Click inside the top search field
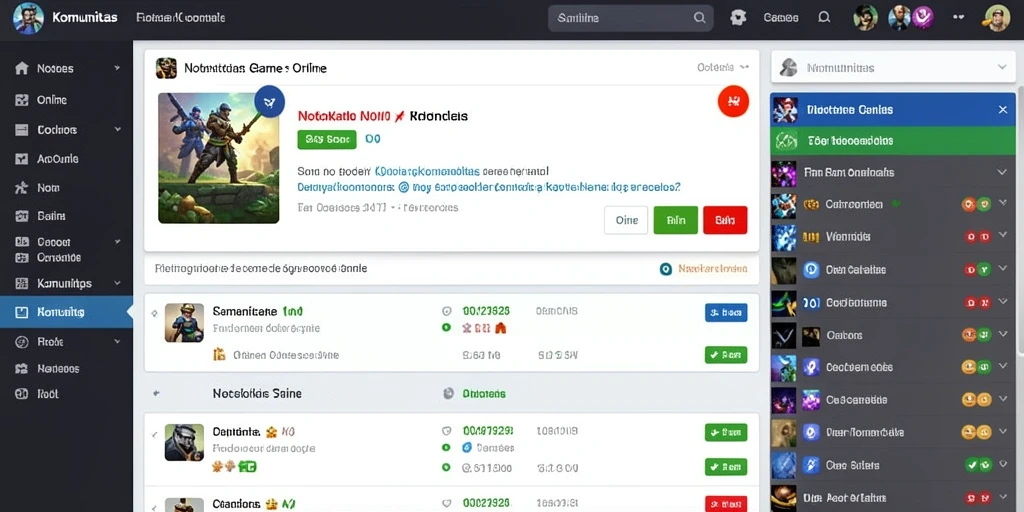The image size is (1024, 512). (631, 18)
